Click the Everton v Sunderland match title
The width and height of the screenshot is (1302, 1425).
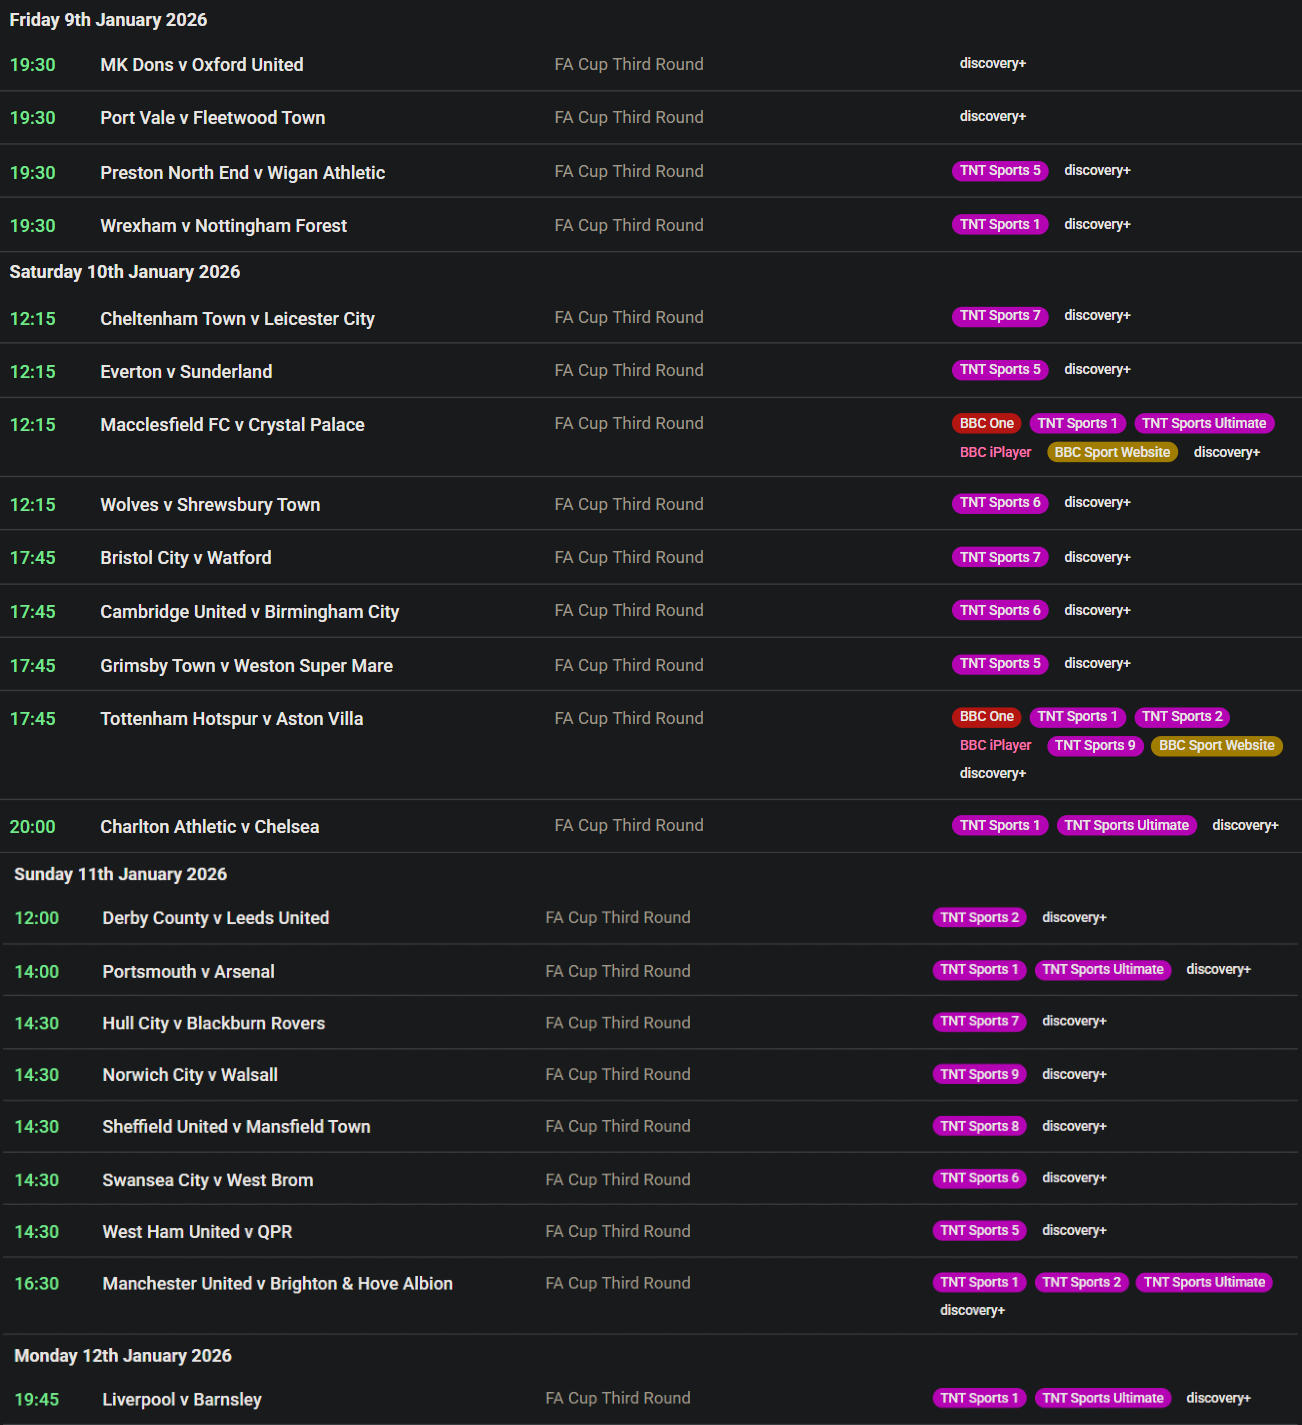186,372
